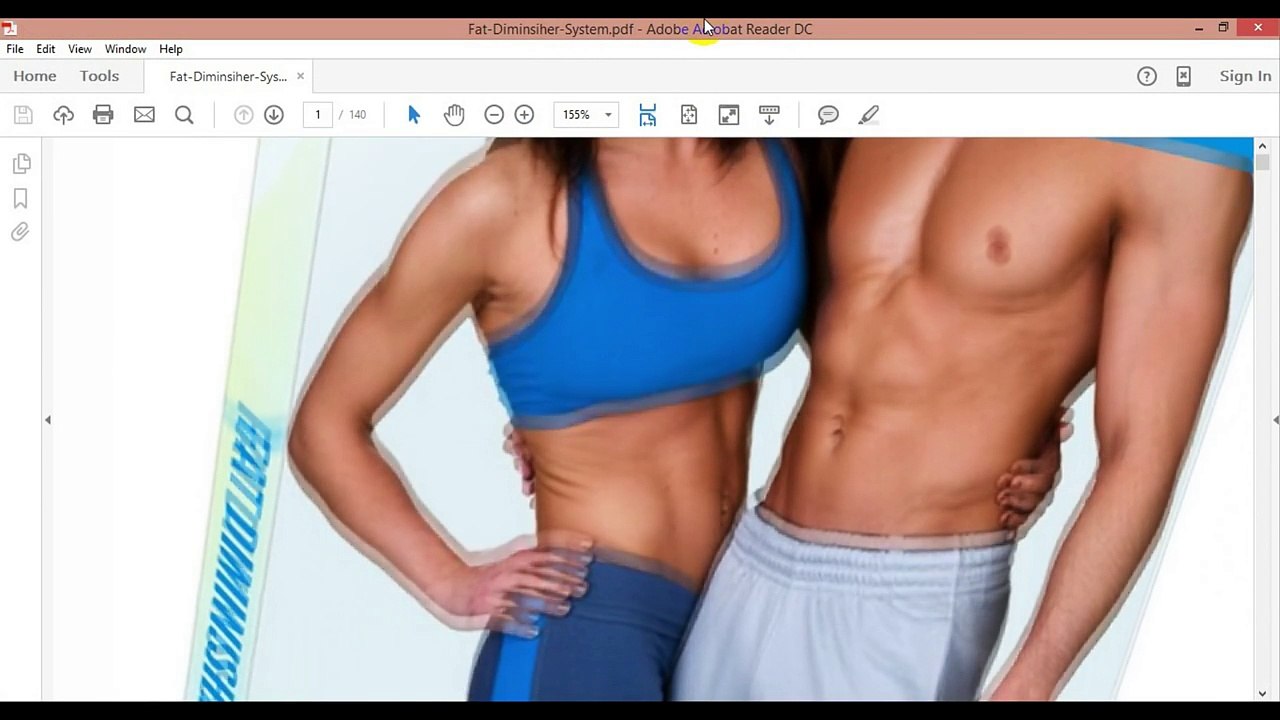Open the Help question mark icon

1147,76
